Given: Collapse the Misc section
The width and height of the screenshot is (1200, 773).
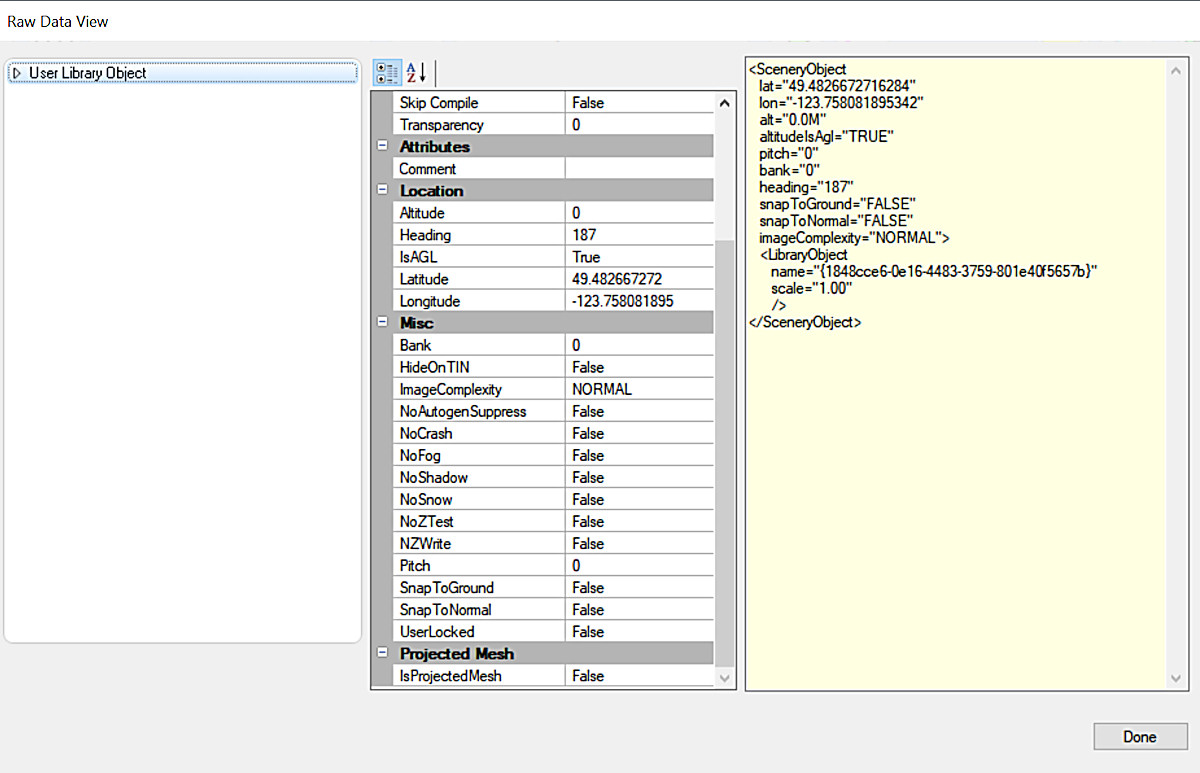Looking at the screenshot, I should coord(383,322).
